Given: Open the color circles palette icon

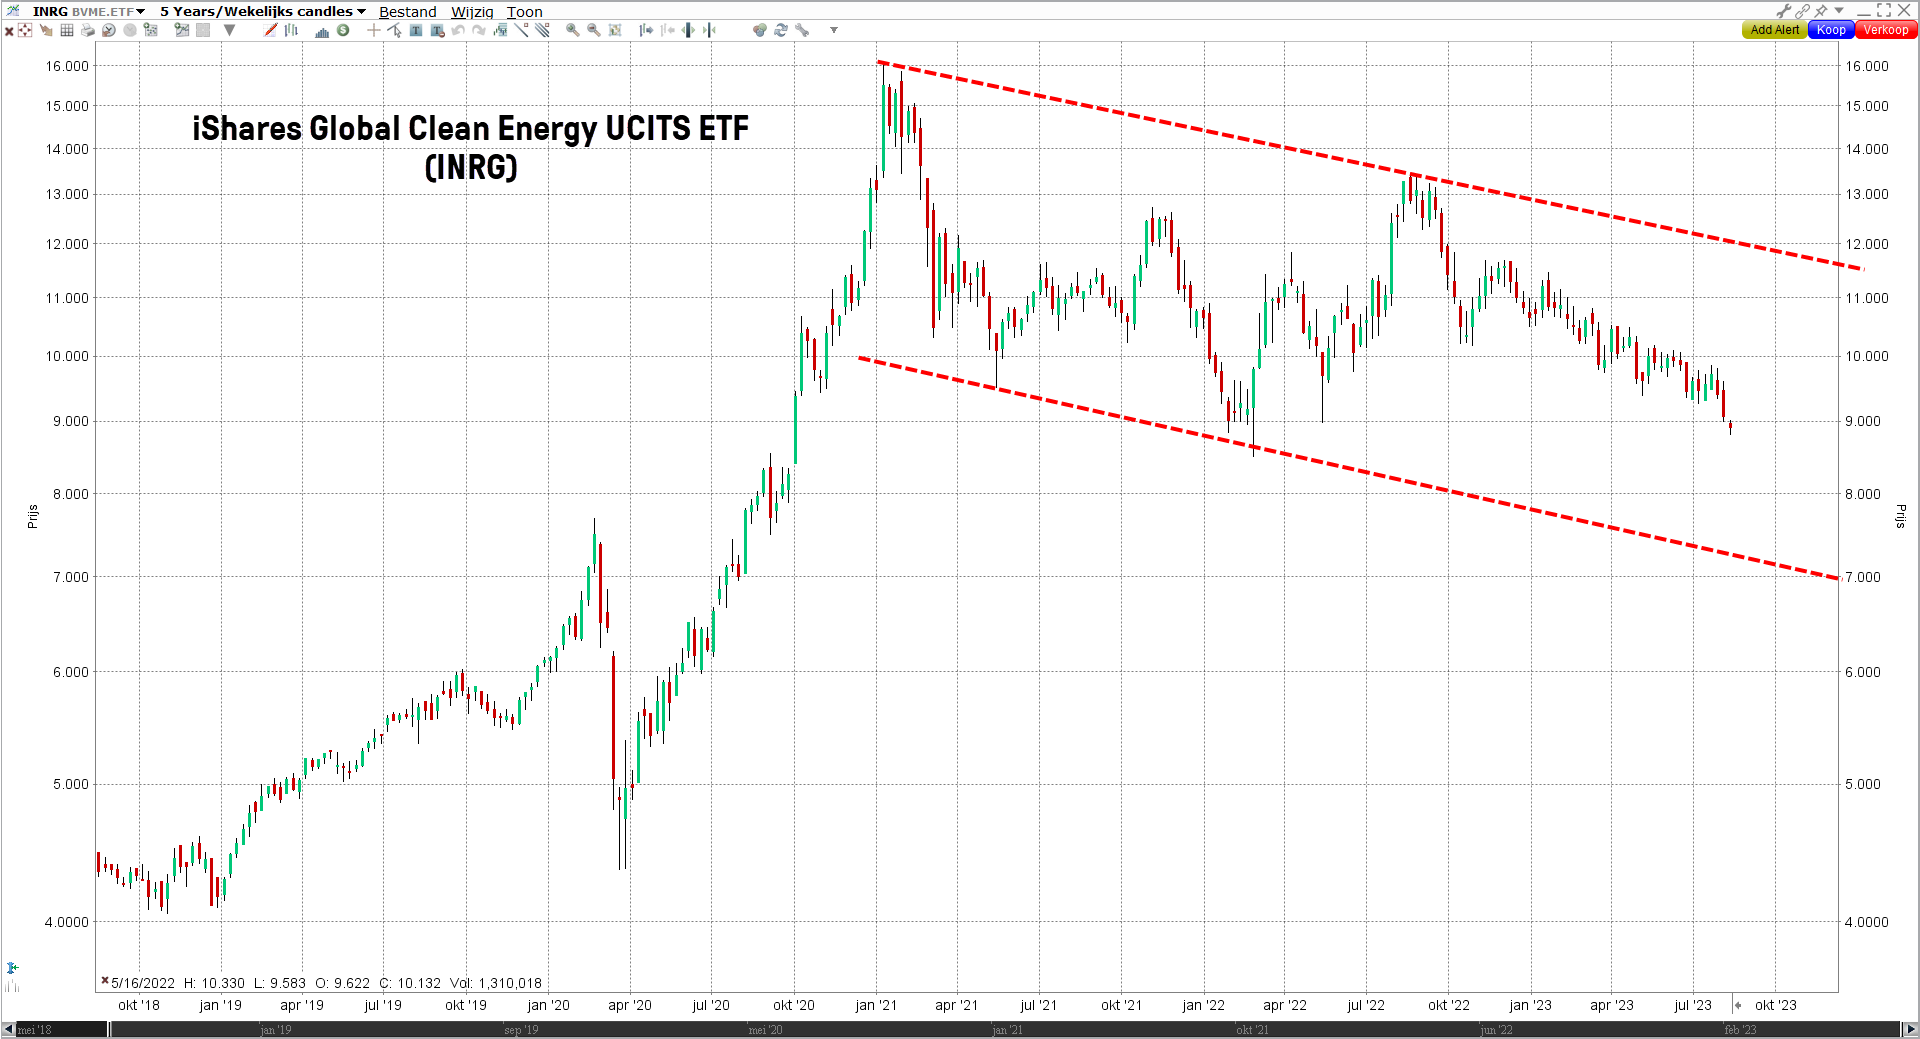Looking at the screenshot, I should pyautogui.click(x=759, y=30).
